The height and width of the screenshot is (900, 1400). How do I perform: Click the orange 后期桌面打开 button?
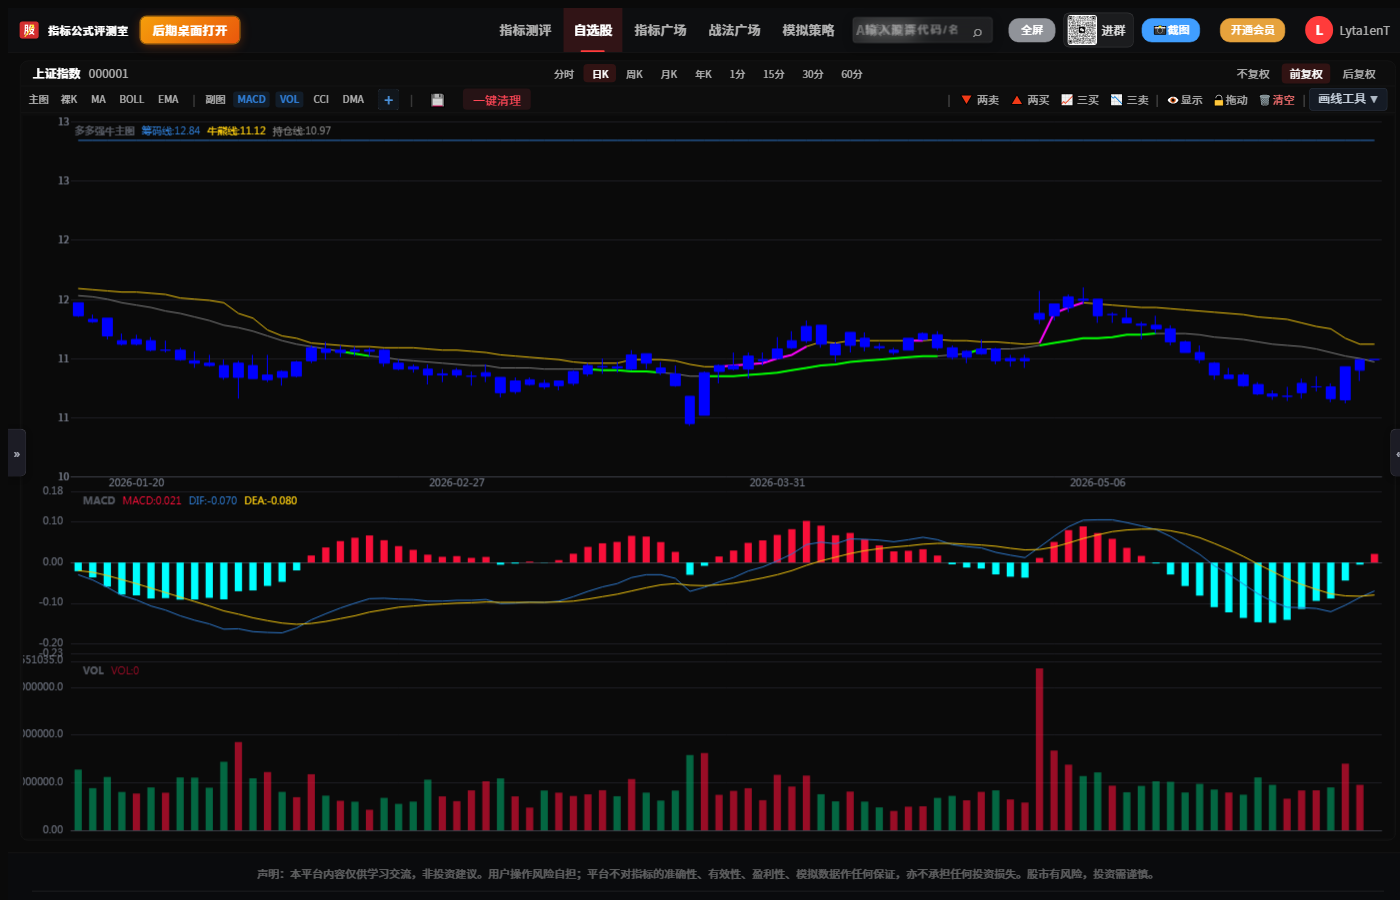tap(190, 30)
